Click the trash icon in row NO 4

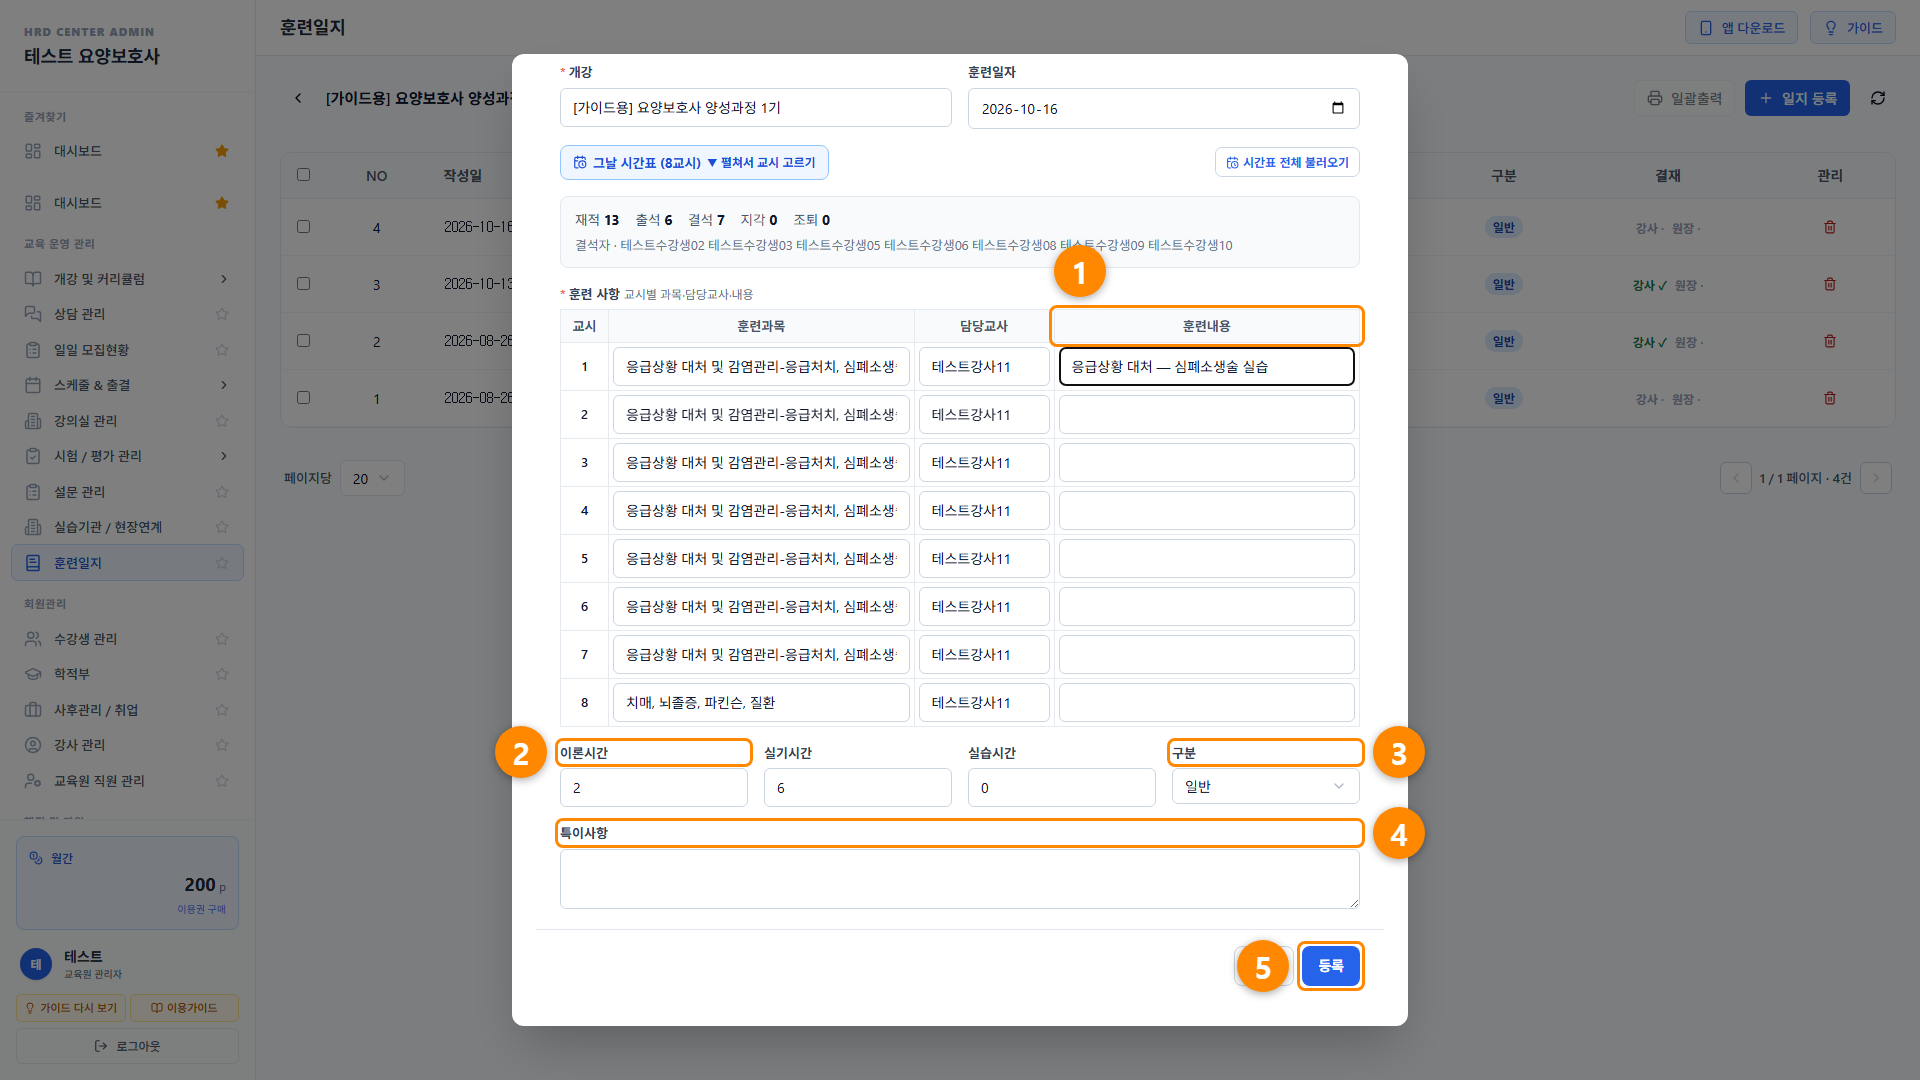(1830, 227)
